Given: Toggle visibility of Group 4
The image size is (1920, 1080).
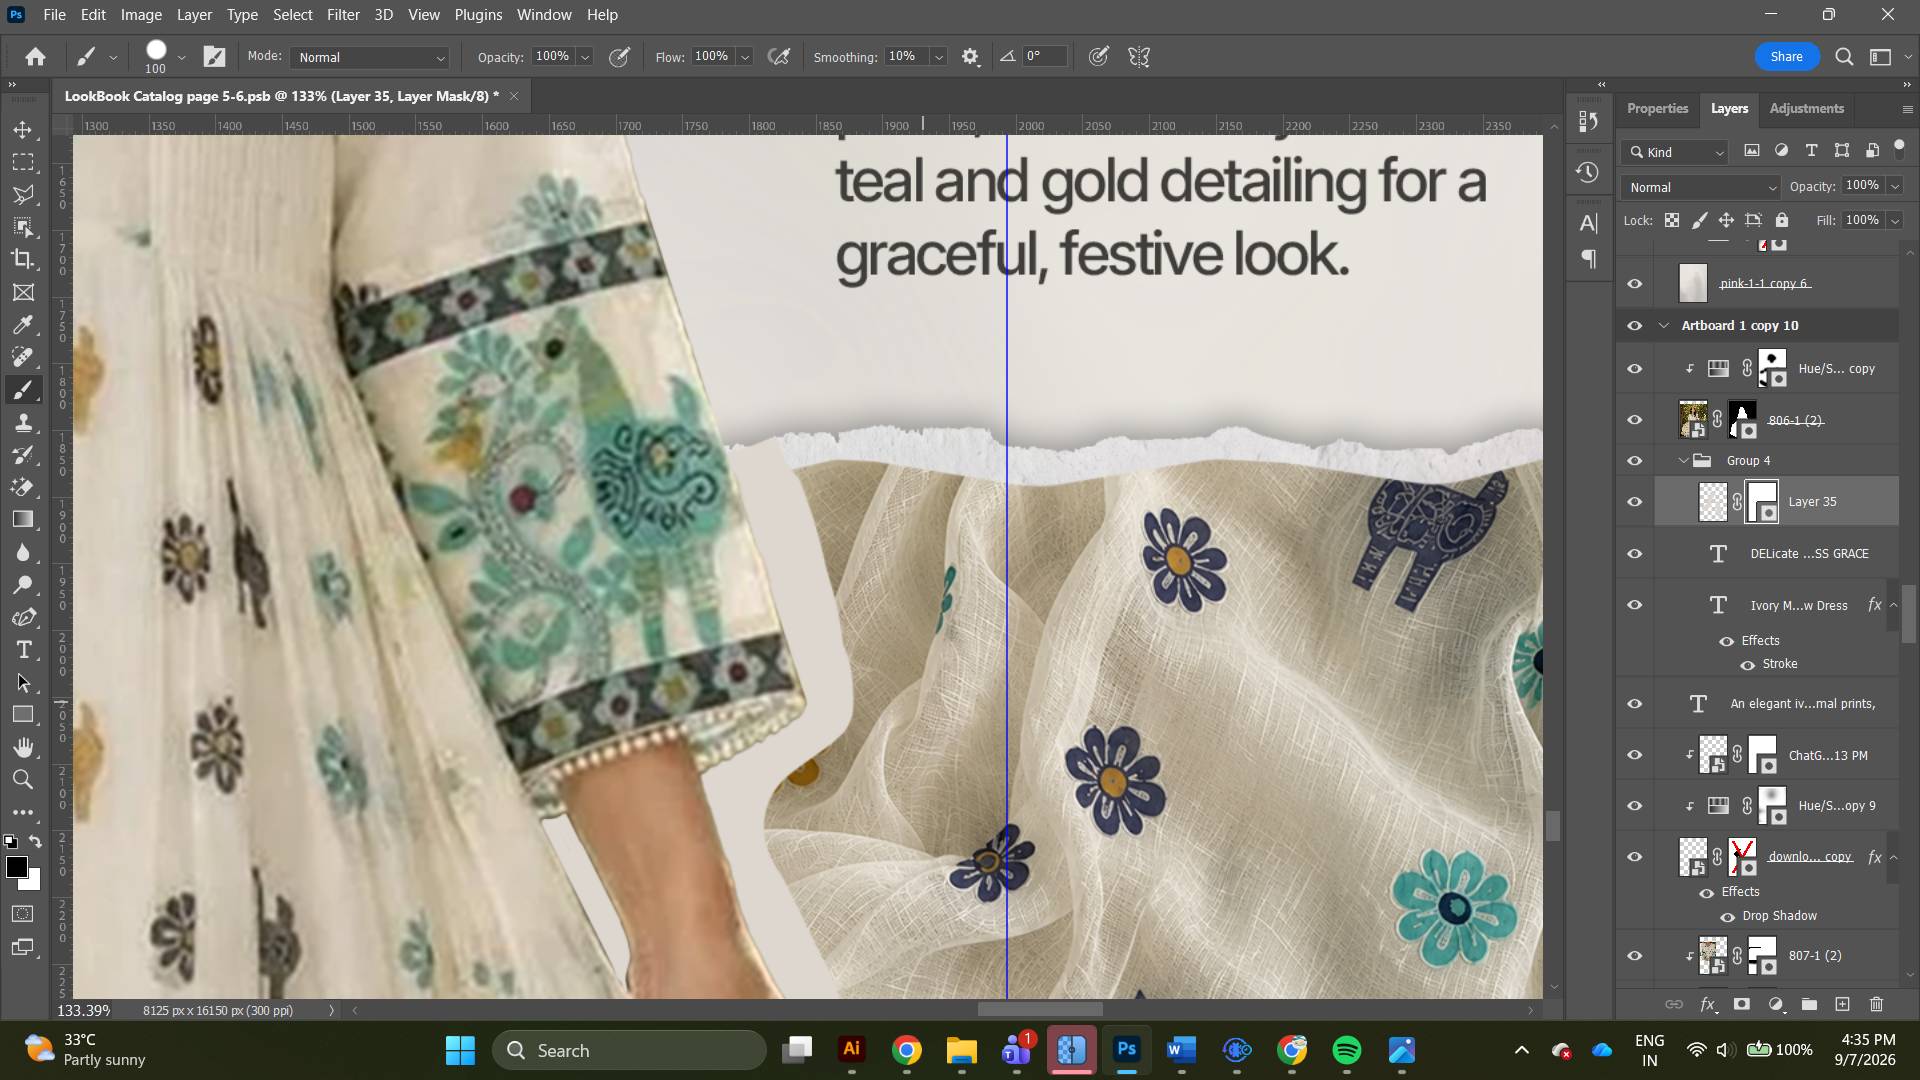Looking at the screenshot, I should 1635,461.
